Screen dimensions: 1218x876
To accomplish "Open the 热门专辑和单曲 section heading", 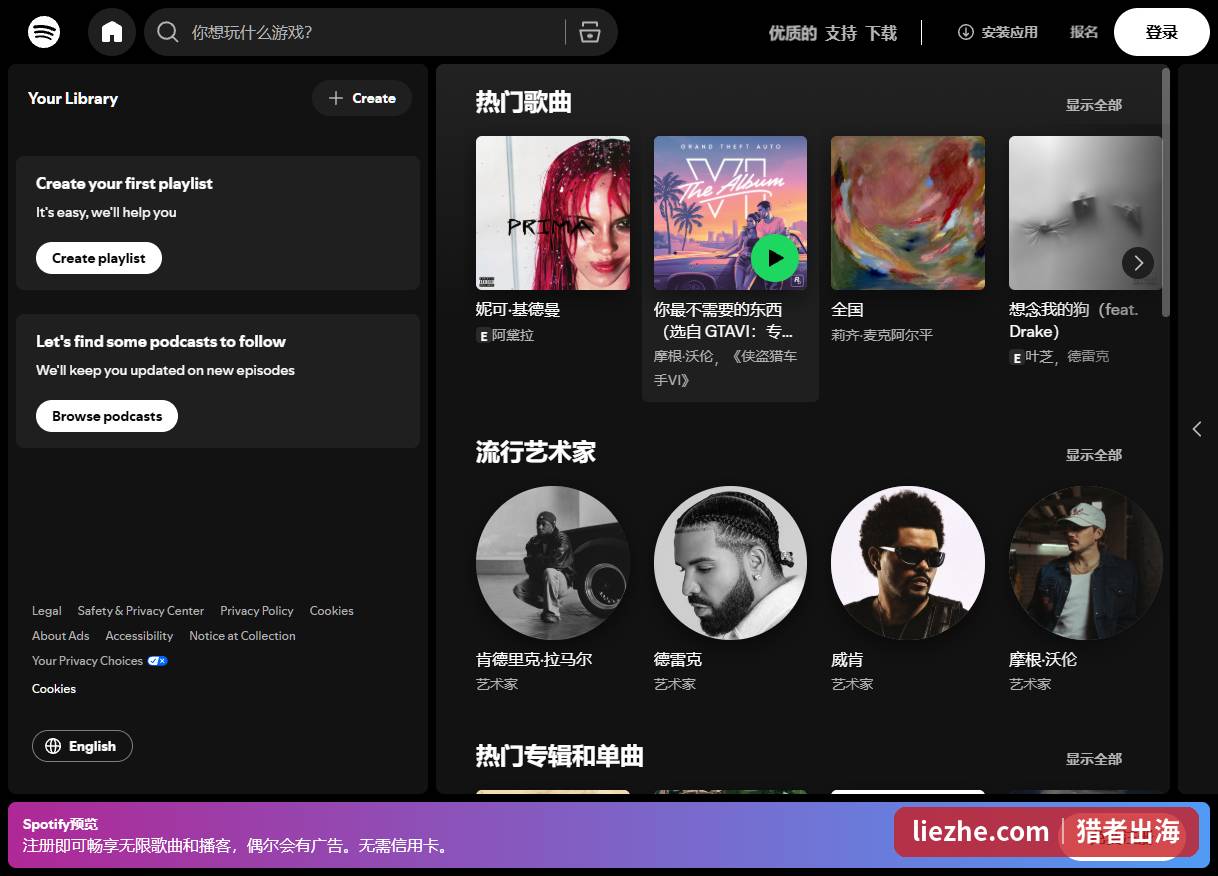I will [x=559, y=756].
